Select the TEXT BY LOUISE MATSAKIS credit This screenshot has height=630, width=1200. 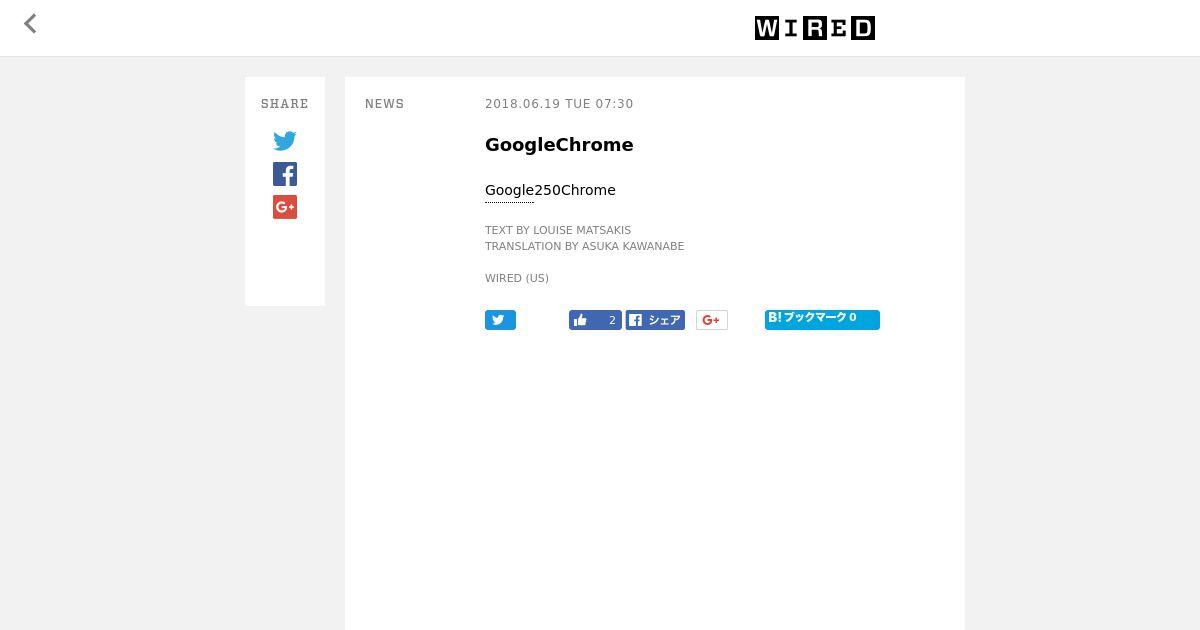click(x=558, y=230)
